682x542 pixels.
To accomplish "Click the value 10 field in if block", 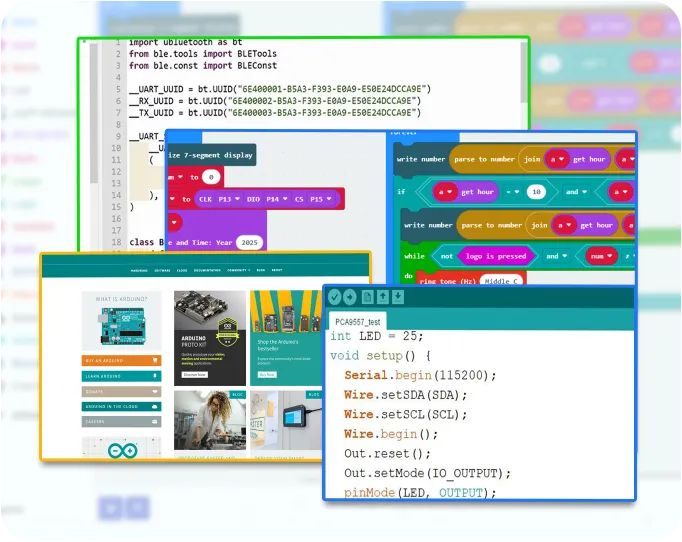I will point(536,192).
